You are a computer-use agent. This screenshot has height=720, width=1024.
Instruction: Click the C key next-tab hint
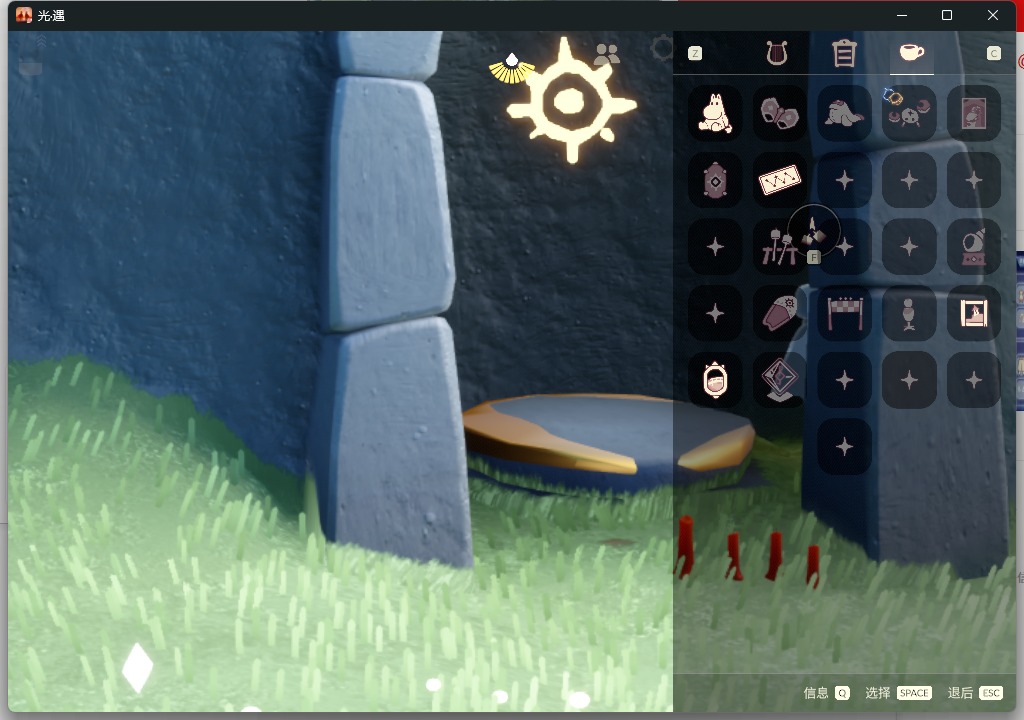(993, 54)
